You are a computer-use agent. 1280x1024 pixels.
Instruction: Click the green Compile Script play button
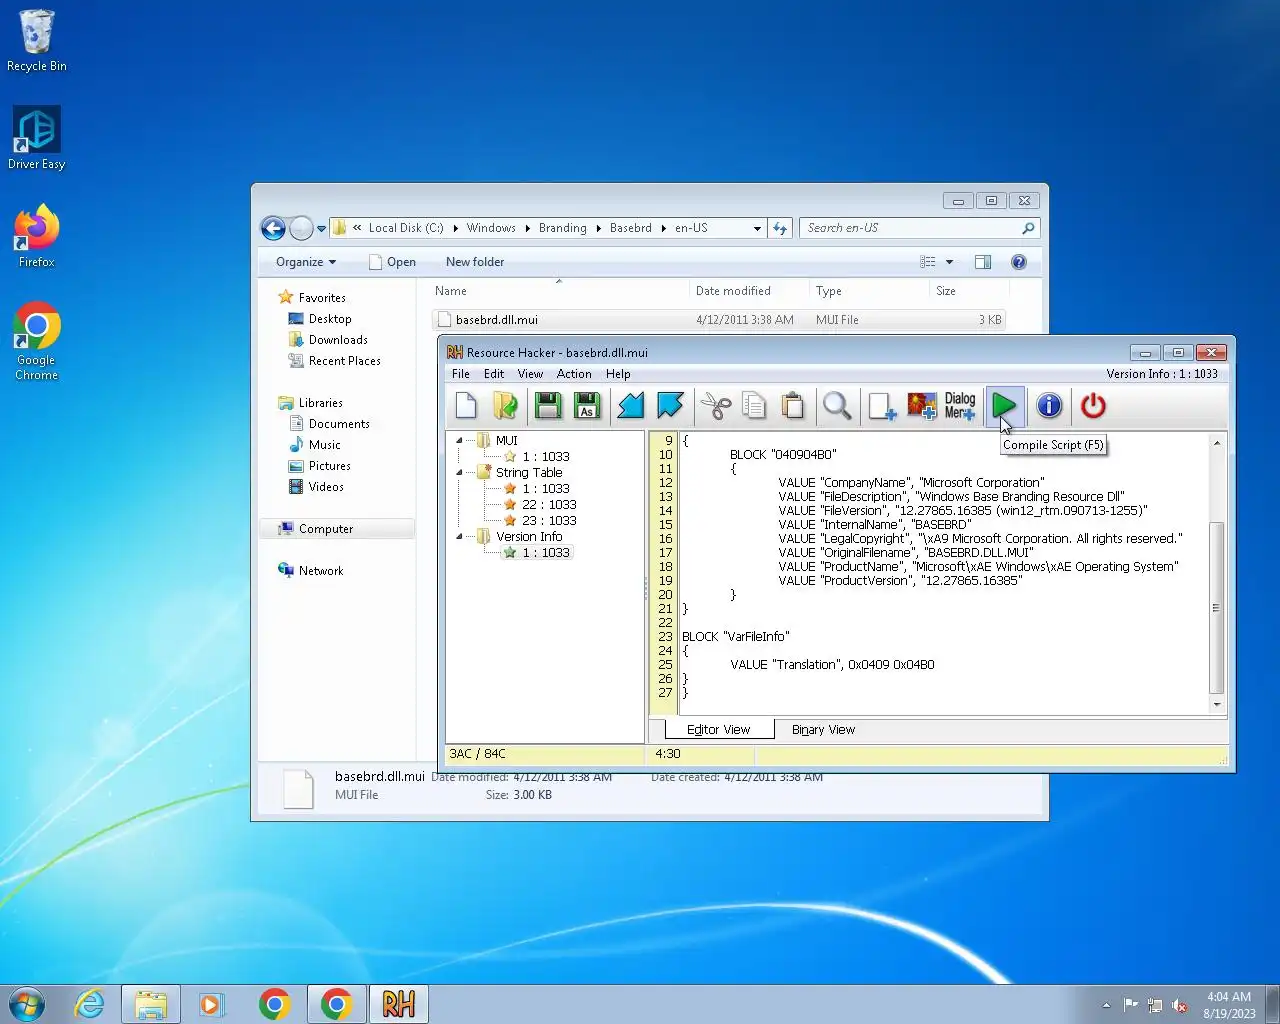point(1004,406)
